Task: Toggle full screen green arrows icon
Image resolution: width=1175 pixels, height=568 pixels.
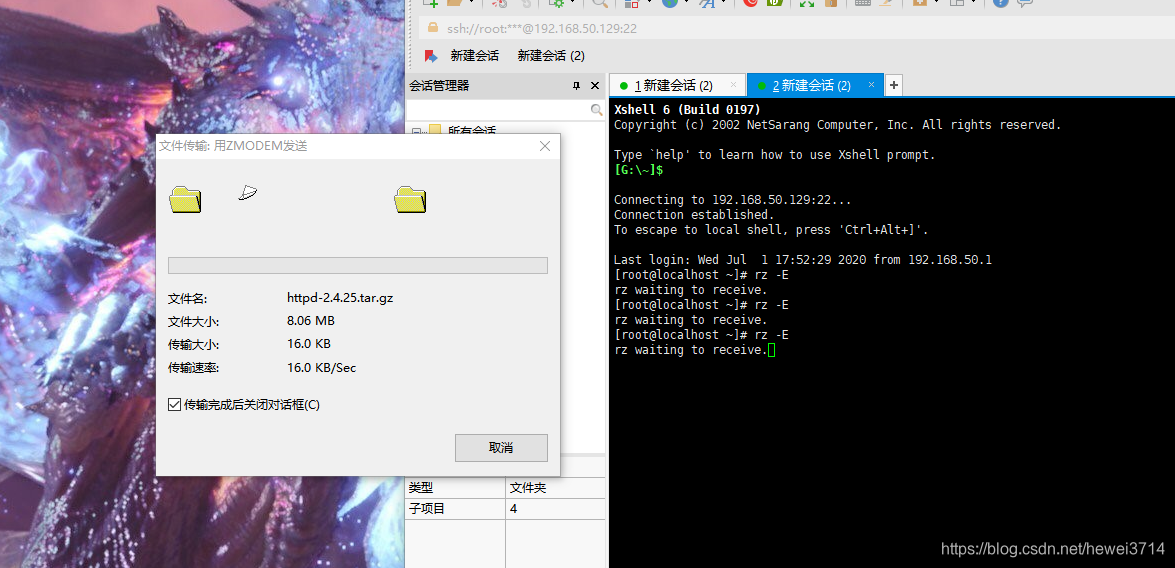Action: (806, 3)
